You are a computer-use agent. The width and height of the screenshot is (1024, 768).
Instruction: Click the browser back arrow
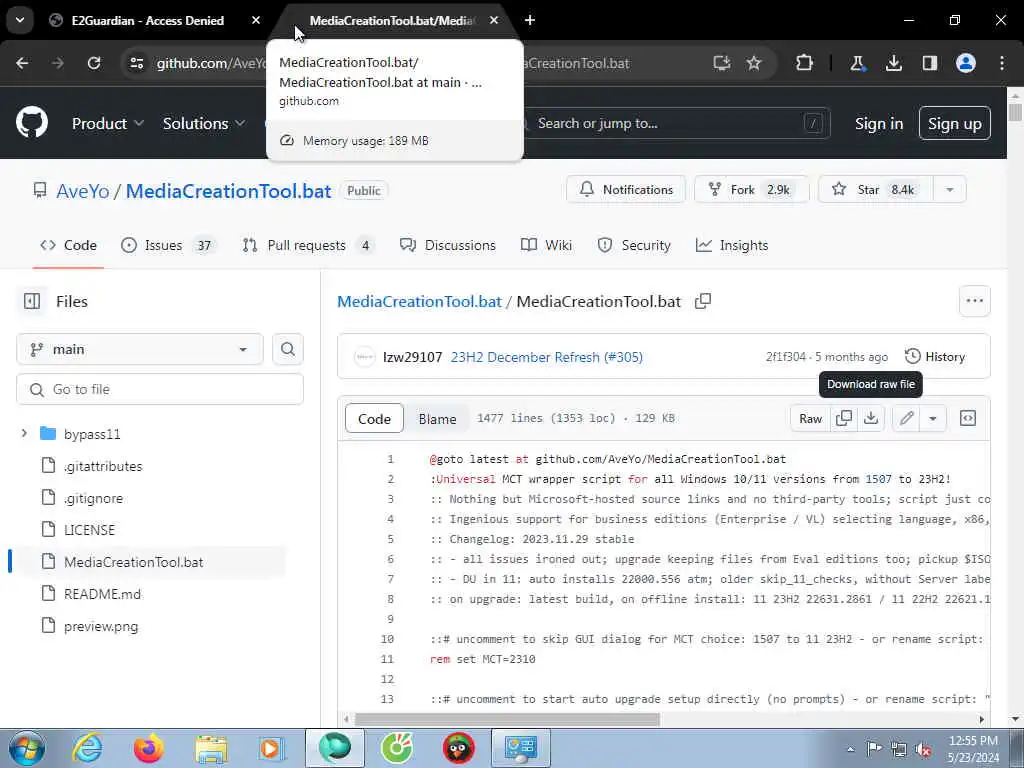22,63
